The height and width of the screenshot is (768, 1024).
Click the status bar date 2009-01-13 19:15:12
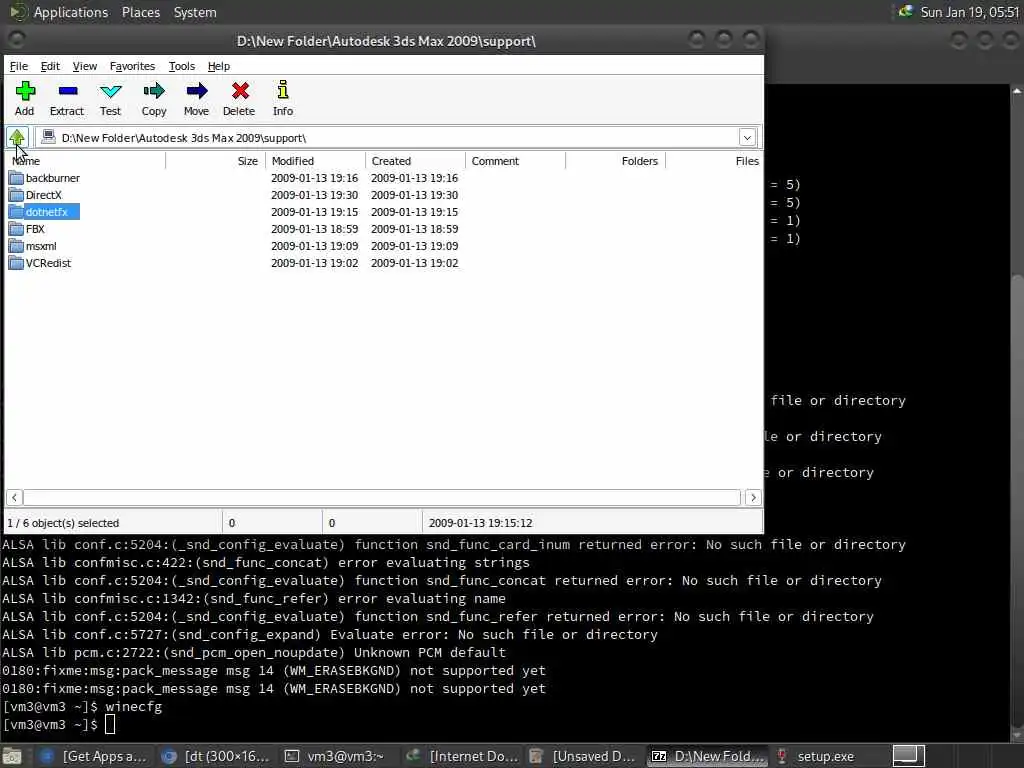pos(480,522)
